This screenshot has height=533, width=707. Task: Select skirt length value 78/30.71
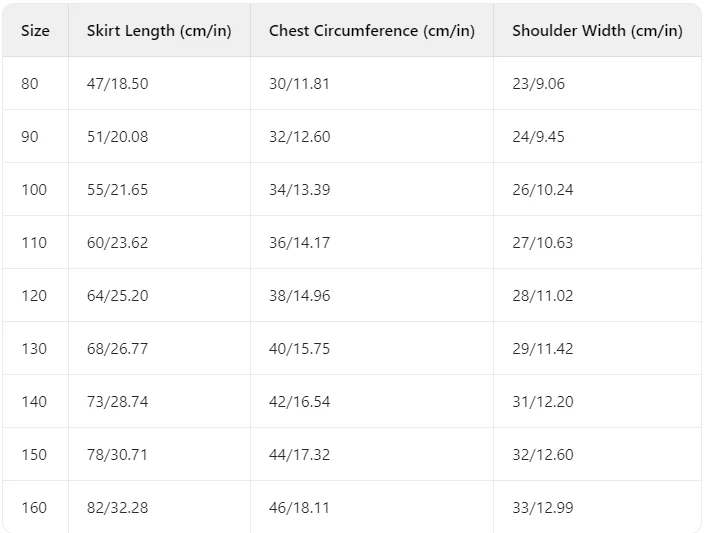point(117,455)
